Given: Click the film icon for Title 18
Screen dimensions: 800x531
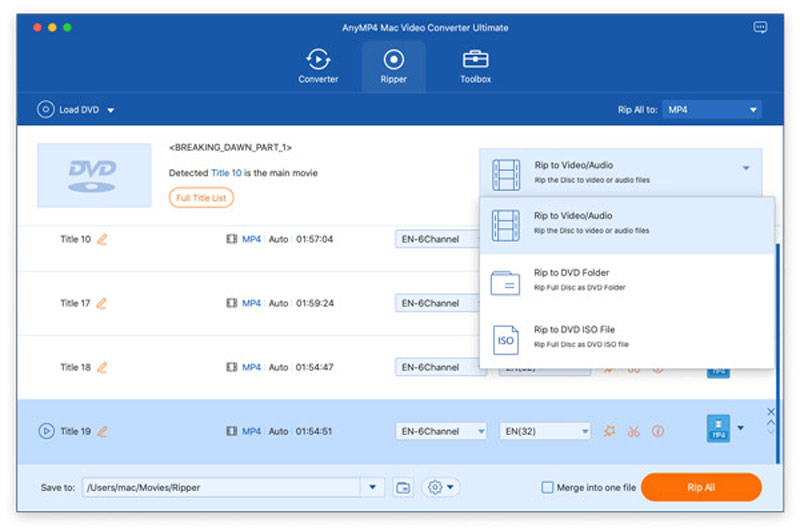Looking at the screenshot, I should click(232, 367).
